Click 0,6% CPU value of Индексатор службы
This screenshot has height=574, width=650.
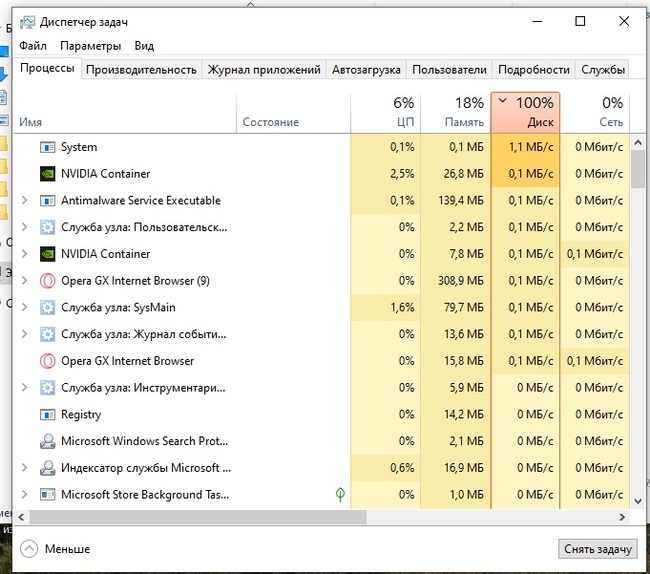(402, 468)
